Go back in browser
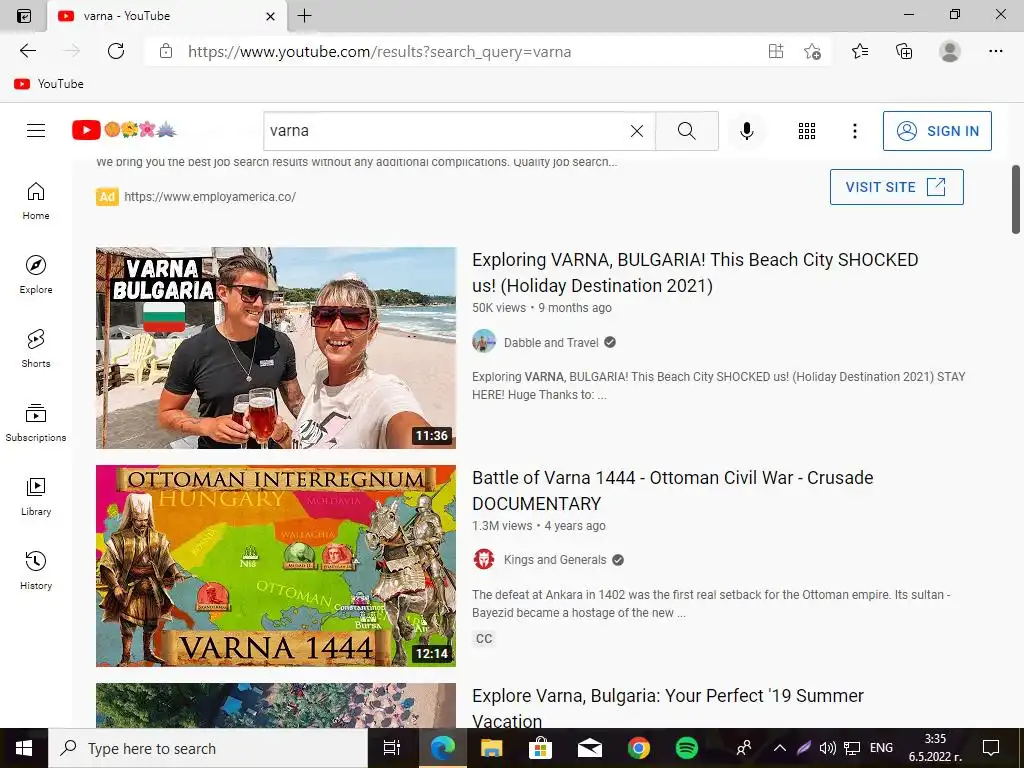Image resolution: width=1024 pixels, height=768 pixels. (28, 51)
